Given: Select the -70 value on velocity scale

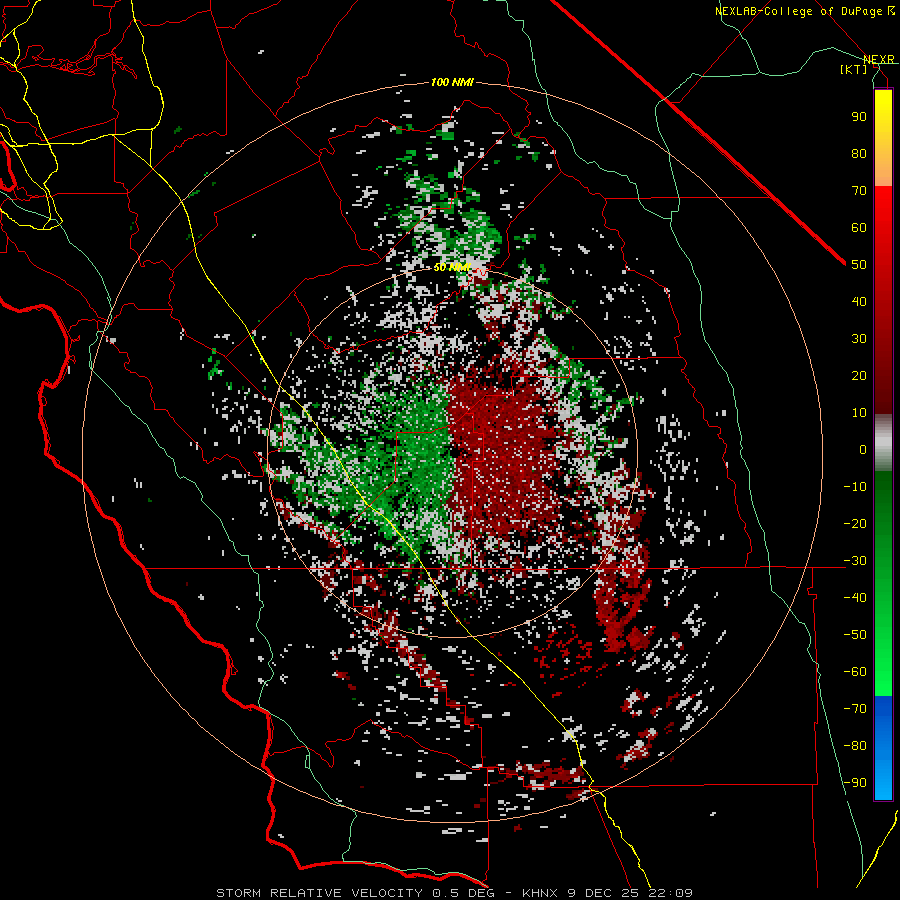Looking at the screenshot, I should pyautogui.click(x=855, y=709).
